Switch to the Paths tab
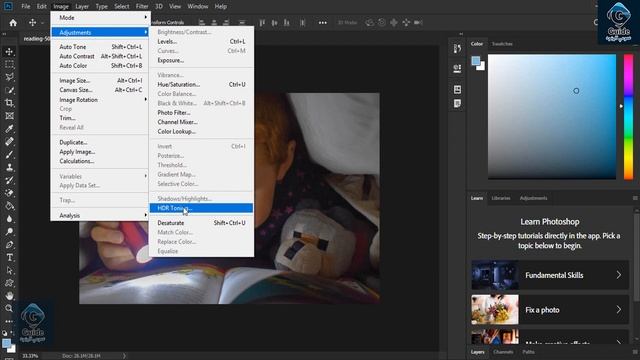Viewport: 640px width, 360px height. [528, 352]
